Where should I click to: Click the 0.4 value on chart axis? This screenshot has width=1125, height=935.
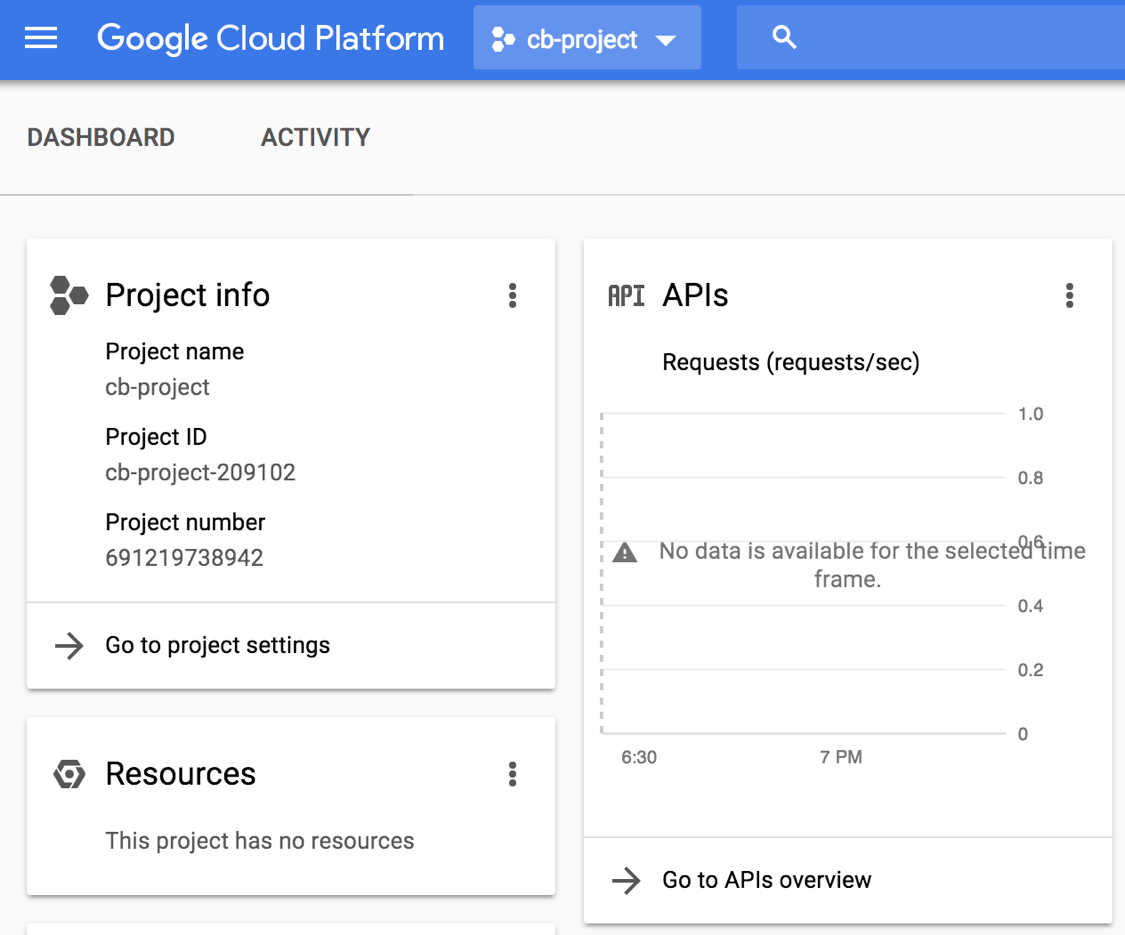point(1030,606)
